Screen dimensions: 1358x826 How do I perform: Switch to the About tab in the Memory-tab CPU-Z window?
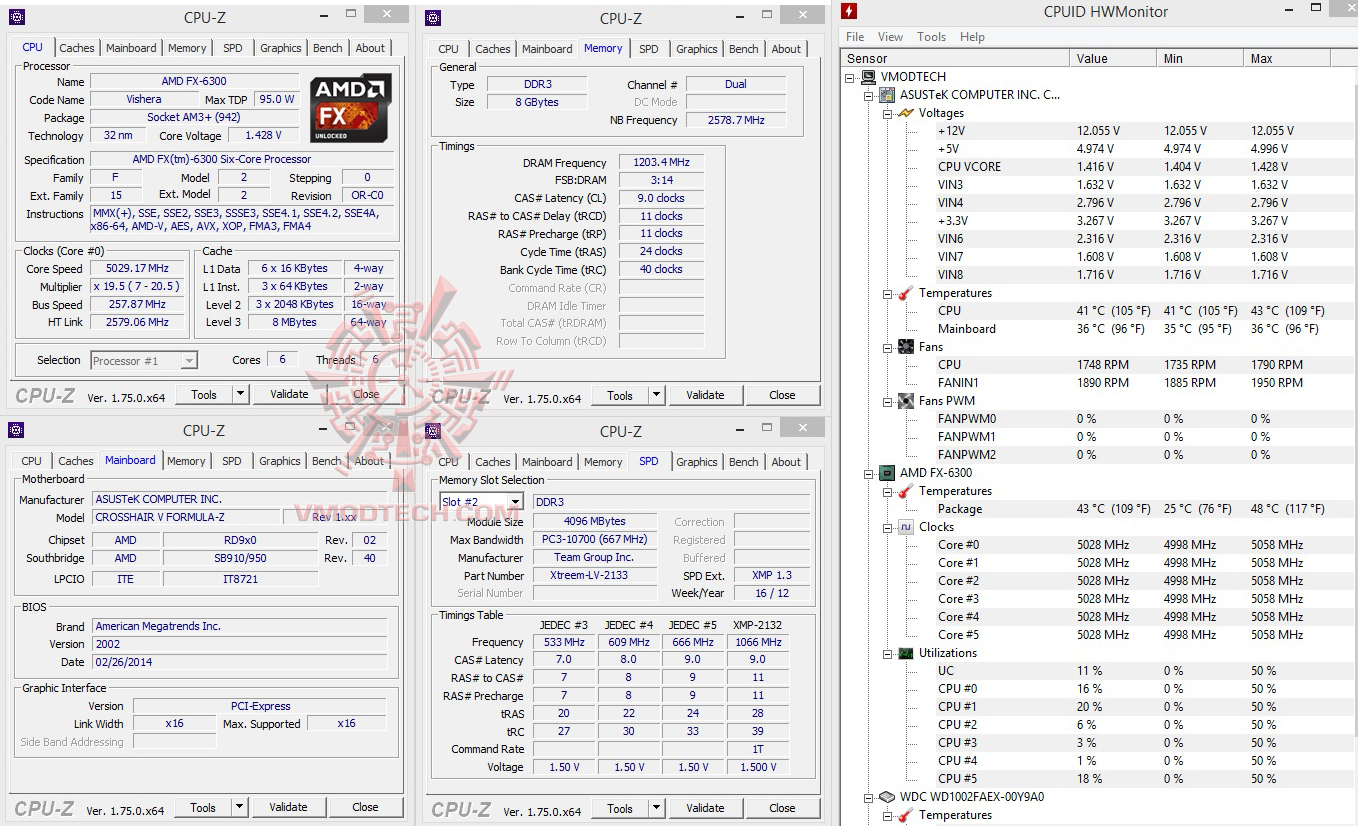click(786, 49)
